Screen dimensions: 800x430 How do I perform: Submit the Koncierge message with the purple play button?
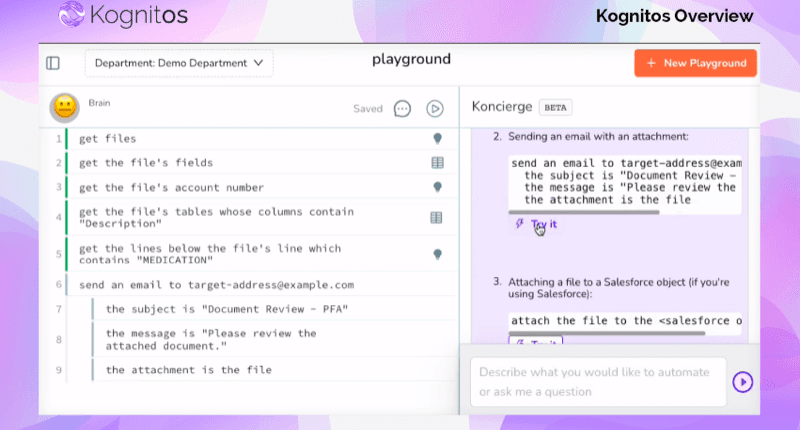pyautogui.click(x=742, y=382)
